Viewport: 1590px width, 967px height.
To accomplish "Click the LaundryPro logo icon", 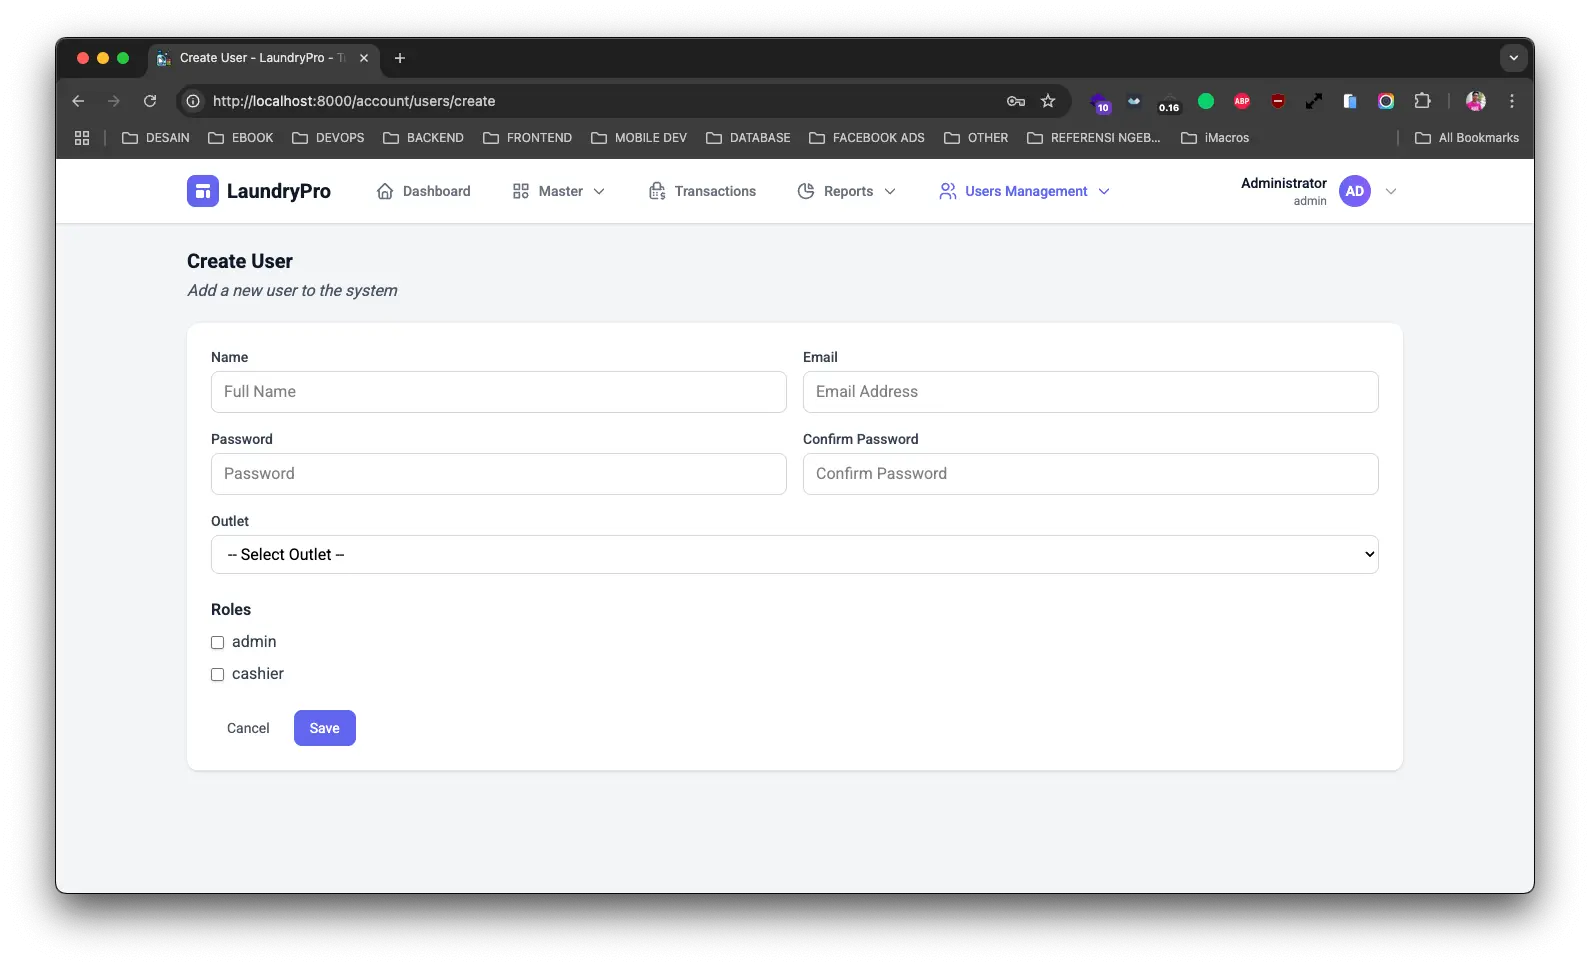I will 202,191.
